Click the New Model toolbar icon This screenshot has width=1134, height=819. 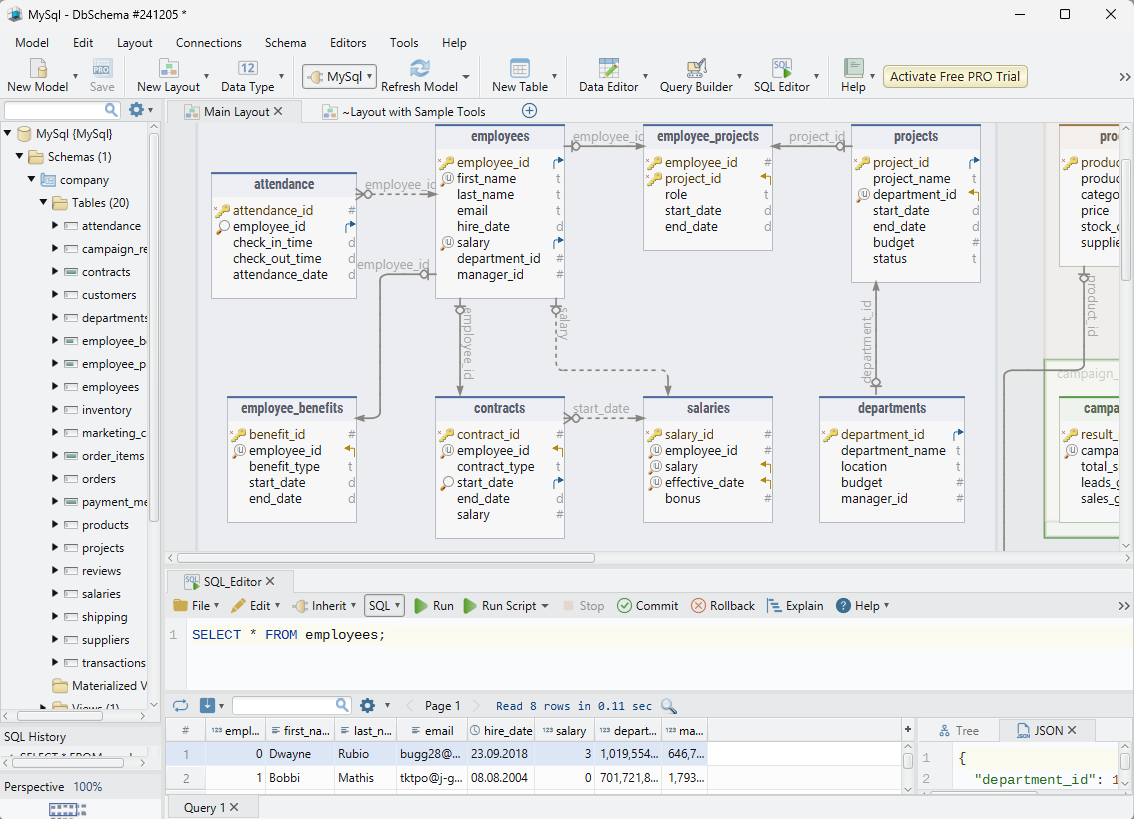(38, 68)
